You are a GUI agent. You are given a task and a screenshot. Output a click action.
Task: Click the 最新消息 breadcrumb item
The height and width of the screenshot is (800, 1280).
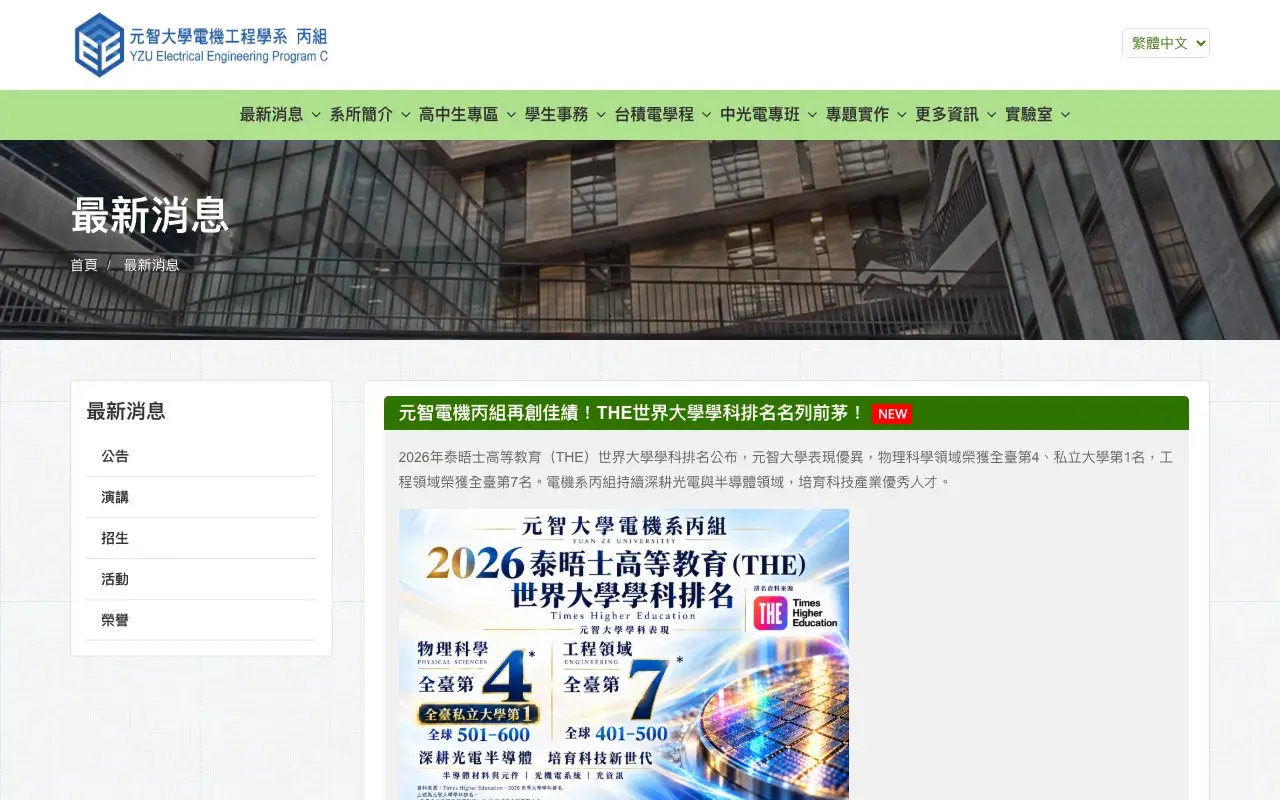(x=152, y=265)
